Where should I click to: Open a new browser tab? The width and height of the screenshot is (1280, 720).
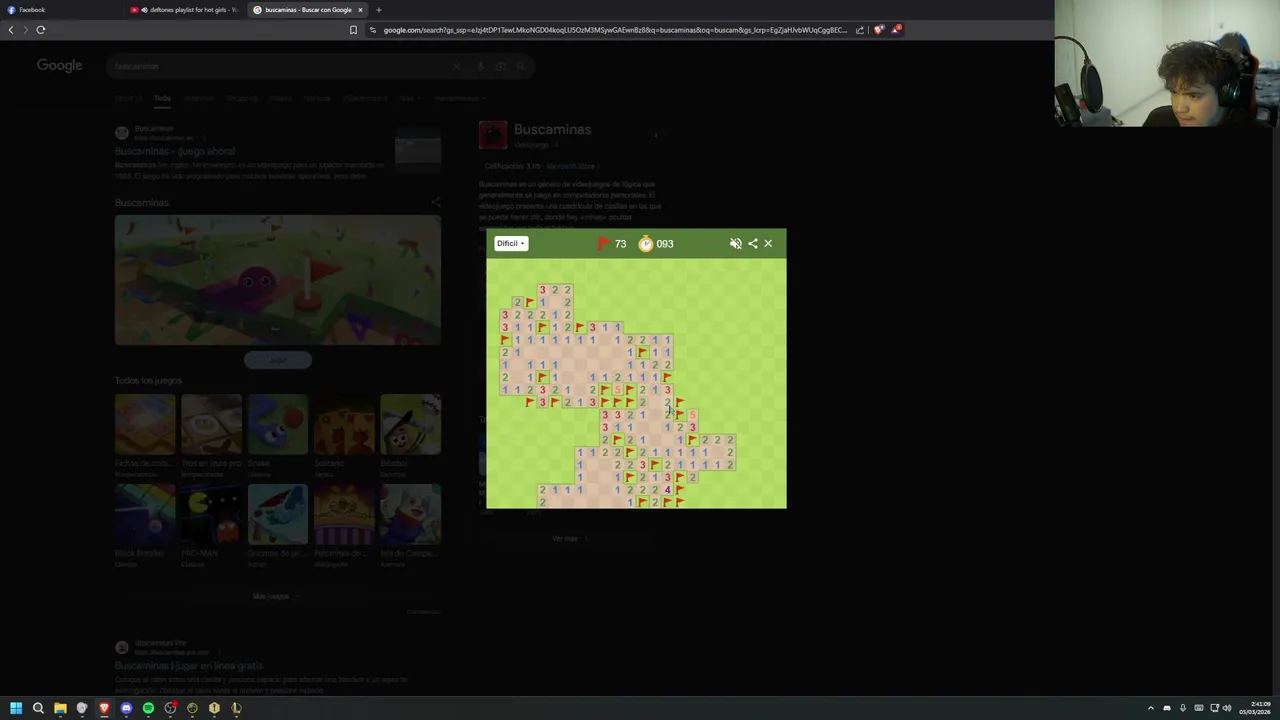(x=378, y=10)
